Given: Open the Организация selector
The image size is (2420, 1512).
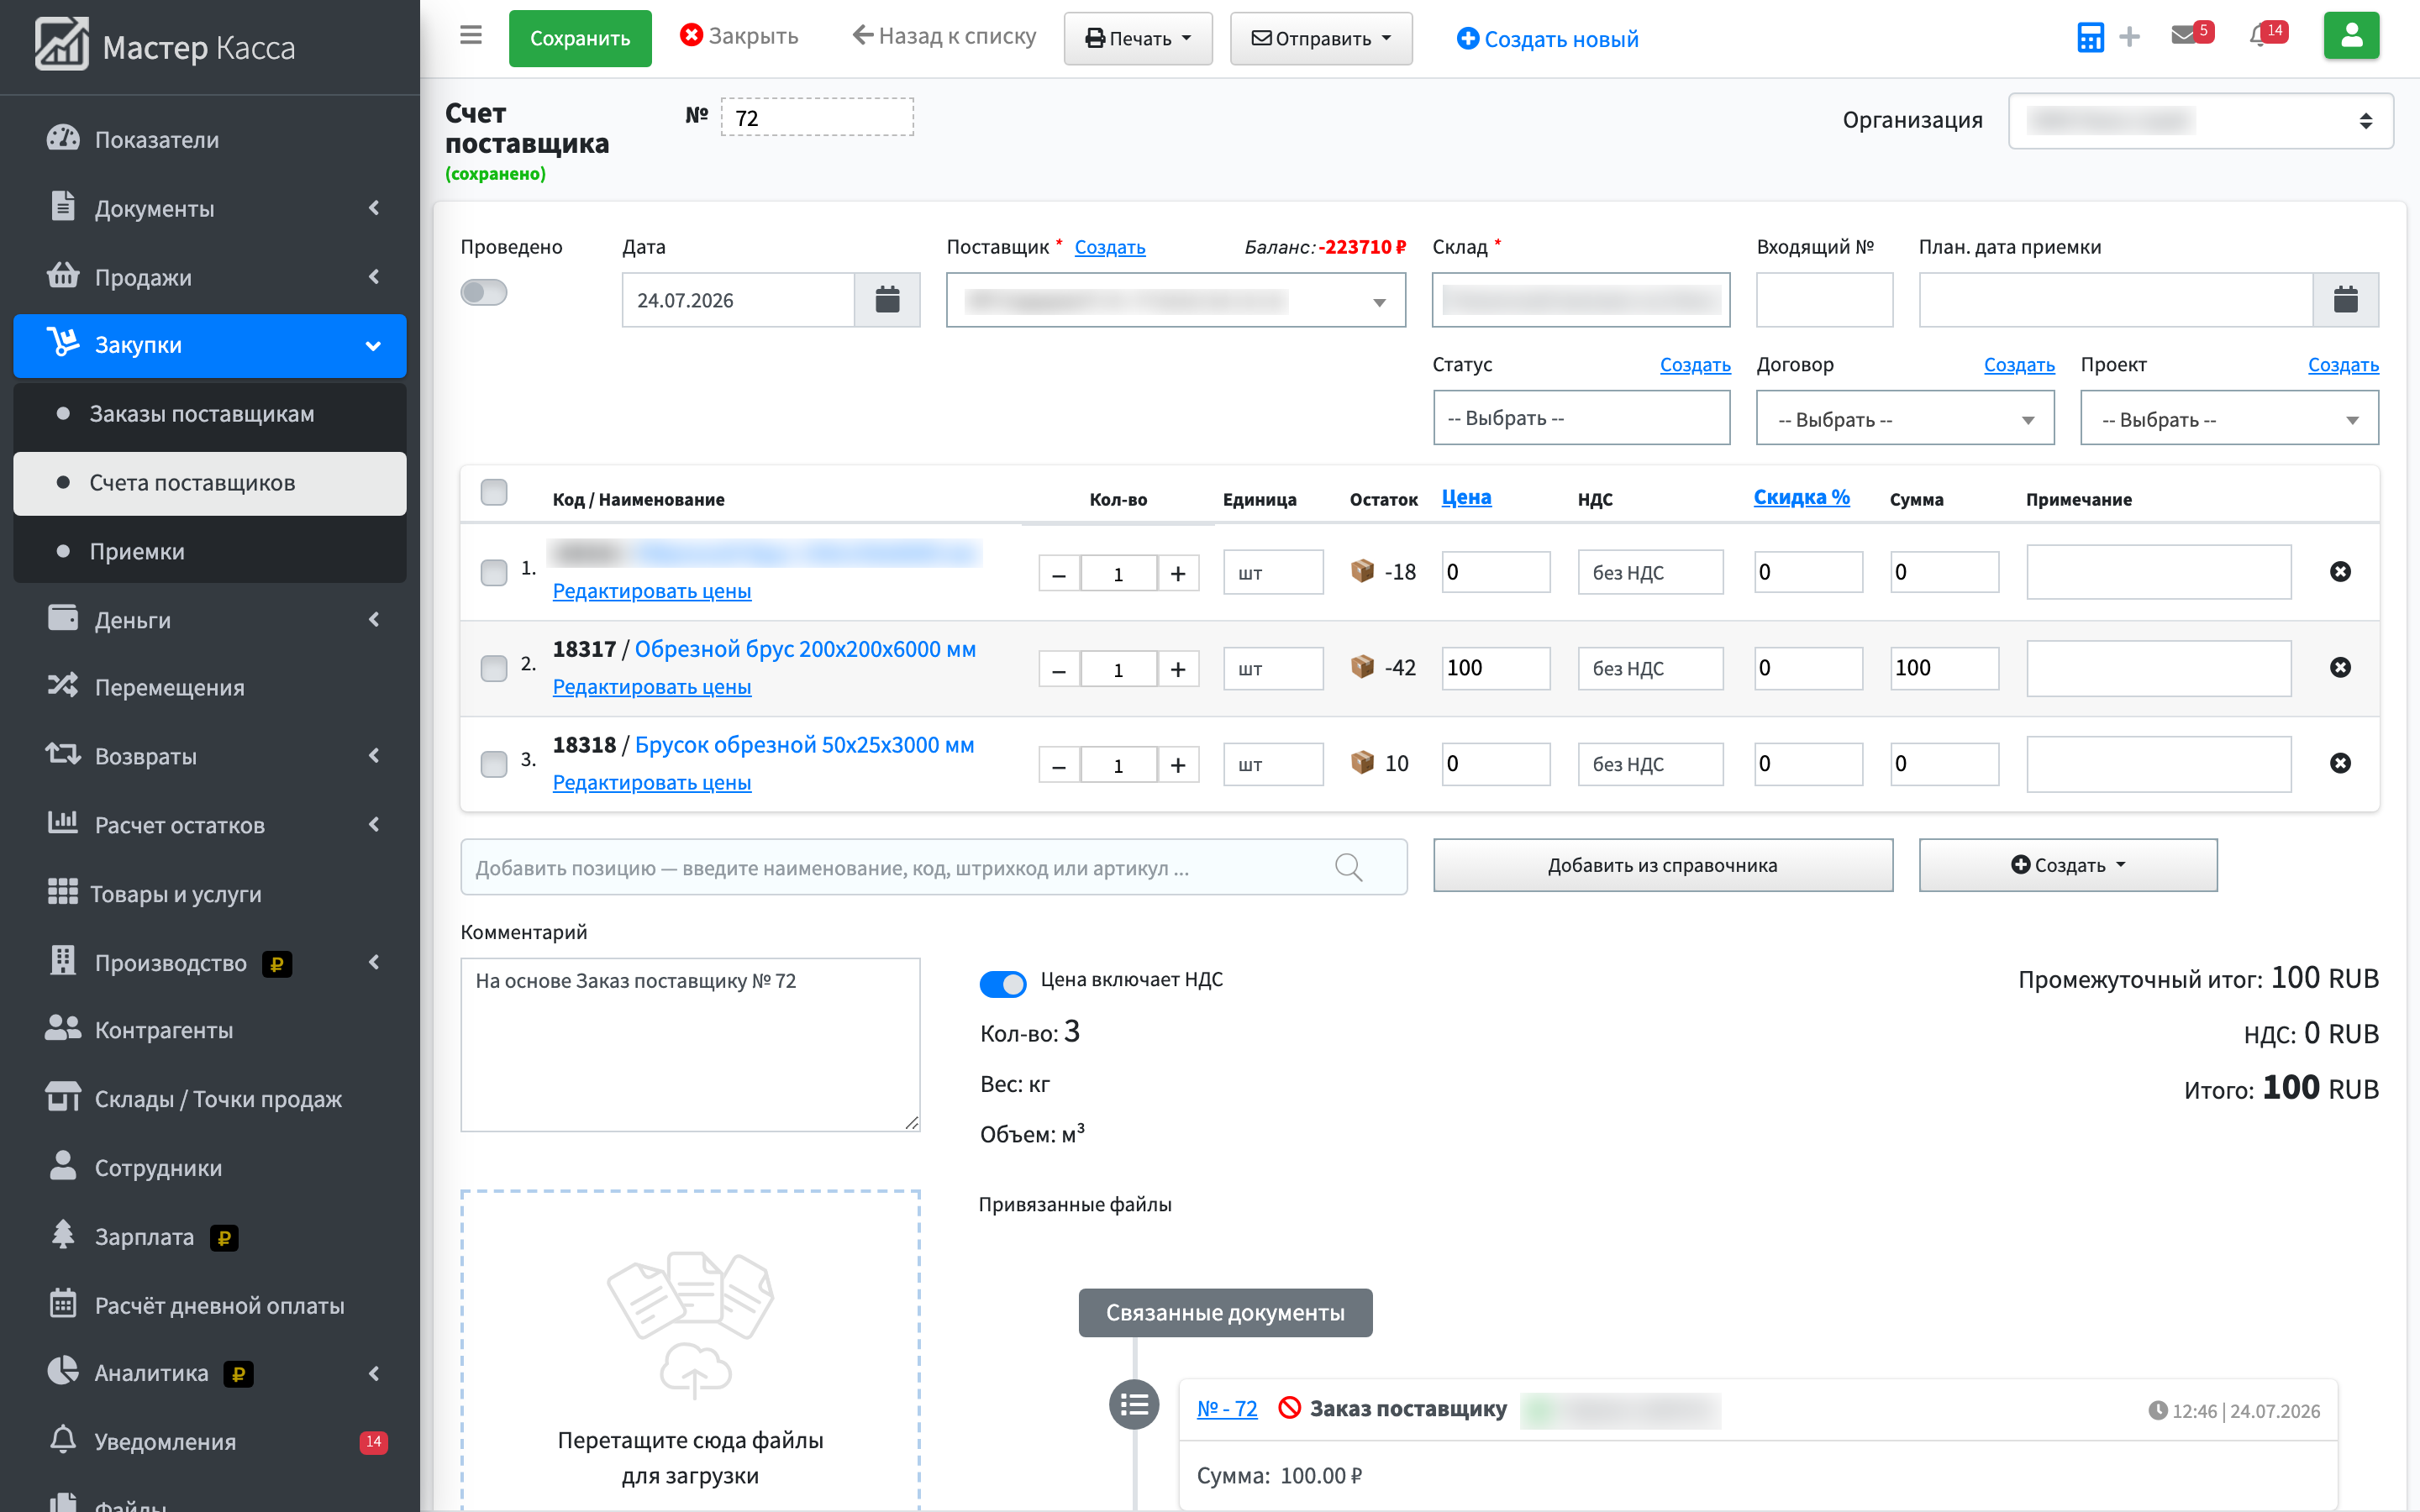Looking at the screenshot, I should point(2200,121).
